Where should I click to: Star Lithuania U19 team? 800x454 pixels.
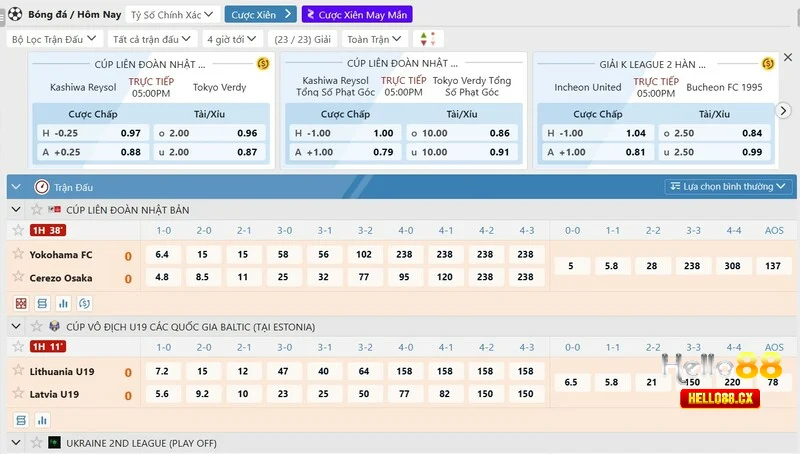click(18, 370)
